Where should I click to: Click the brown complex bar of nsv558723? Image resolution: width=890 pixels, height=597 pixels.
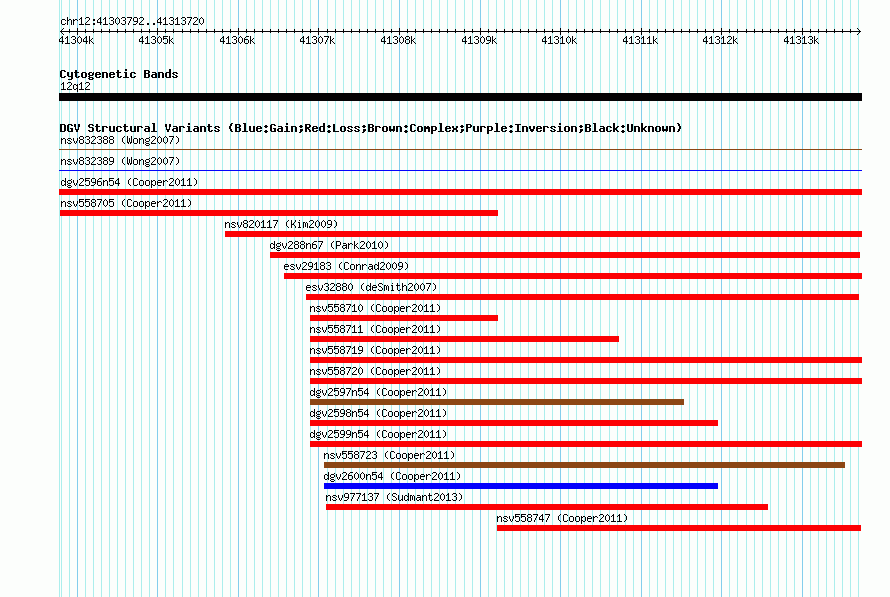[x=584, y=465]
